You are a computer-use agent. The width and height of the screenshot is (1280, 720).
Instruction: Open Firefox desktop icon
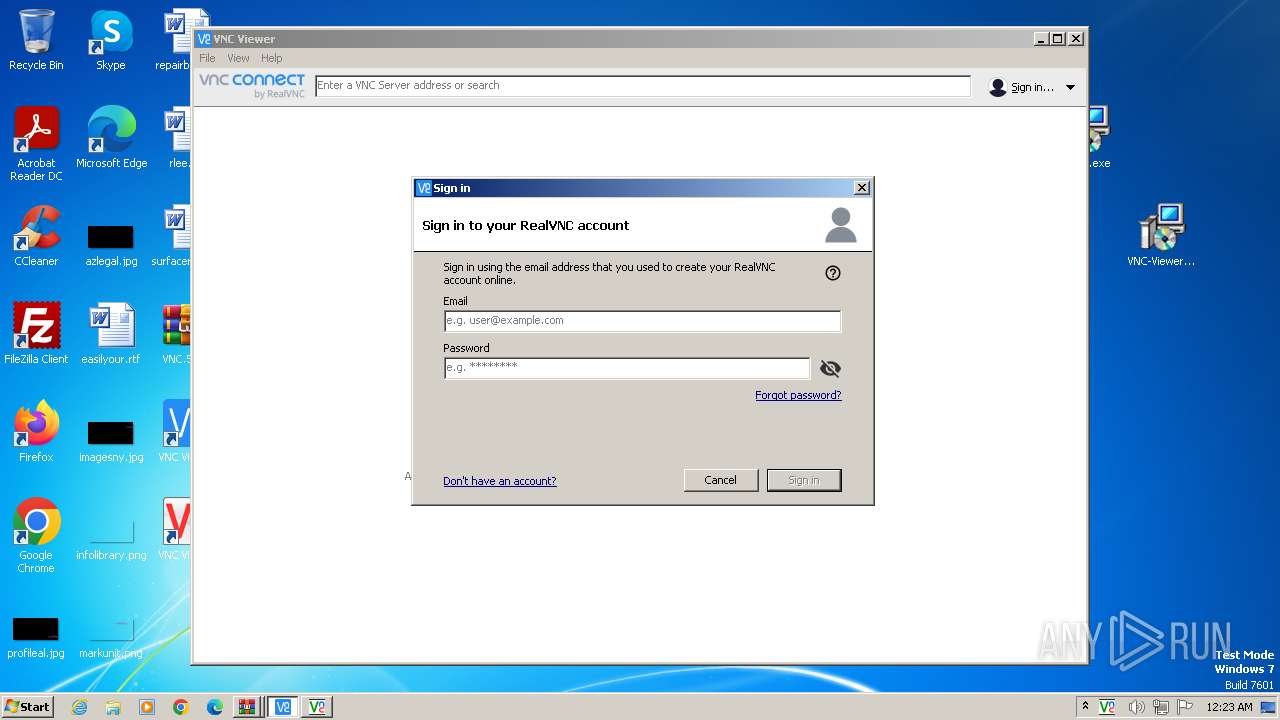click(36, 432)
